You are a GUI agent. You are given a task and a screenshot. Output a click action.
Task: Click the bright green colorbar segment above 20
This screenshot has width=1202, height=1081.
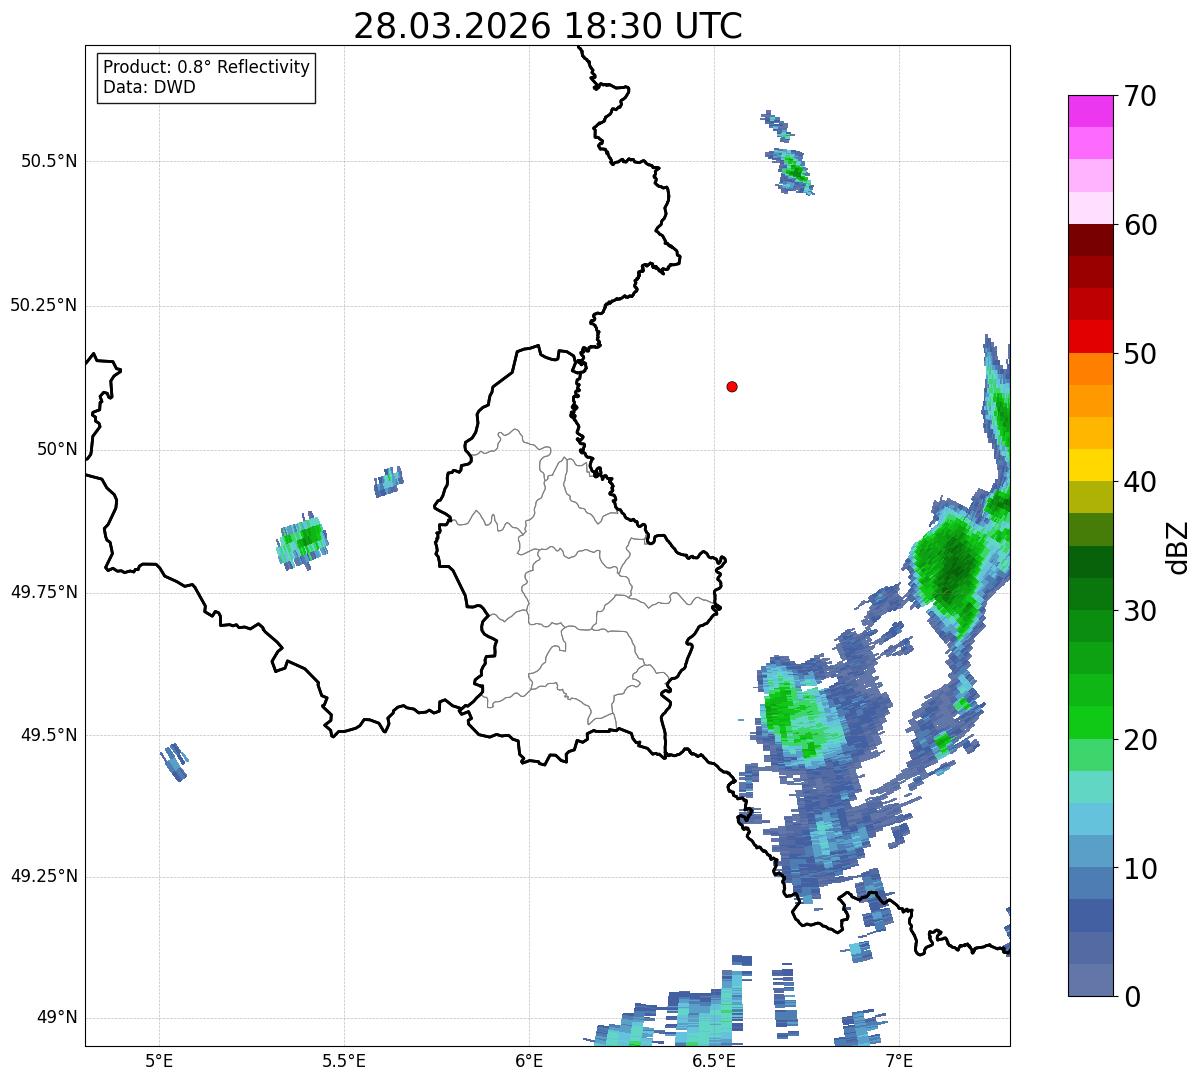point(1090,722)
